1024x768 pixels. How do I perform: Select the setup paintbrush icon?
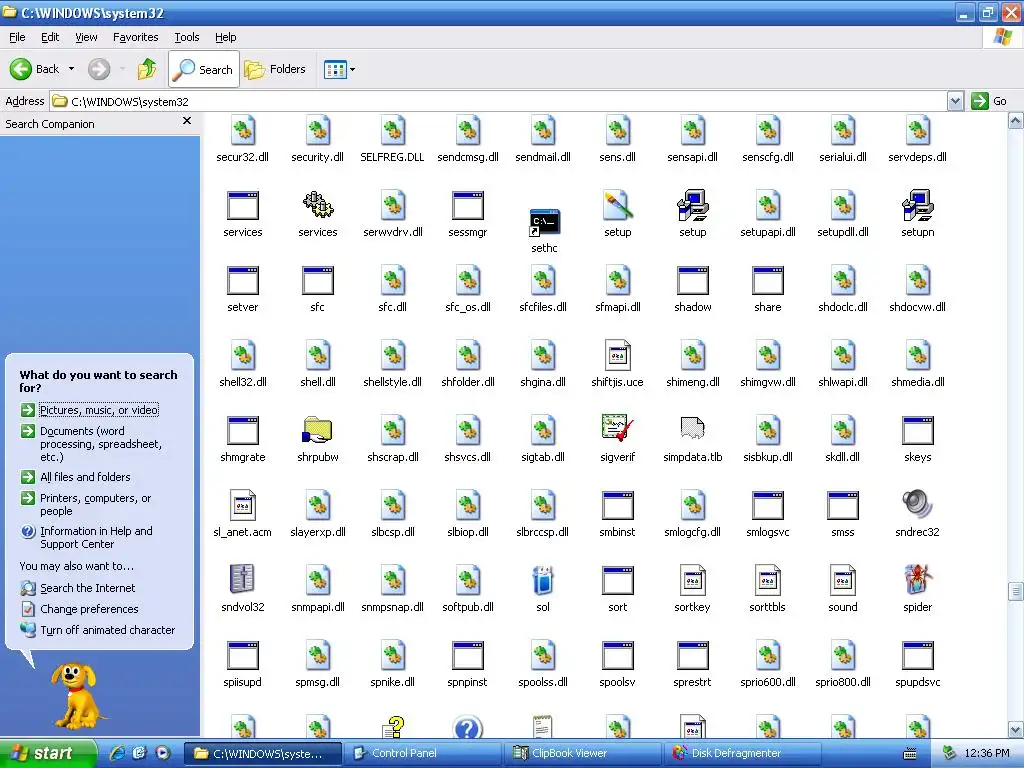click(618, 205)
